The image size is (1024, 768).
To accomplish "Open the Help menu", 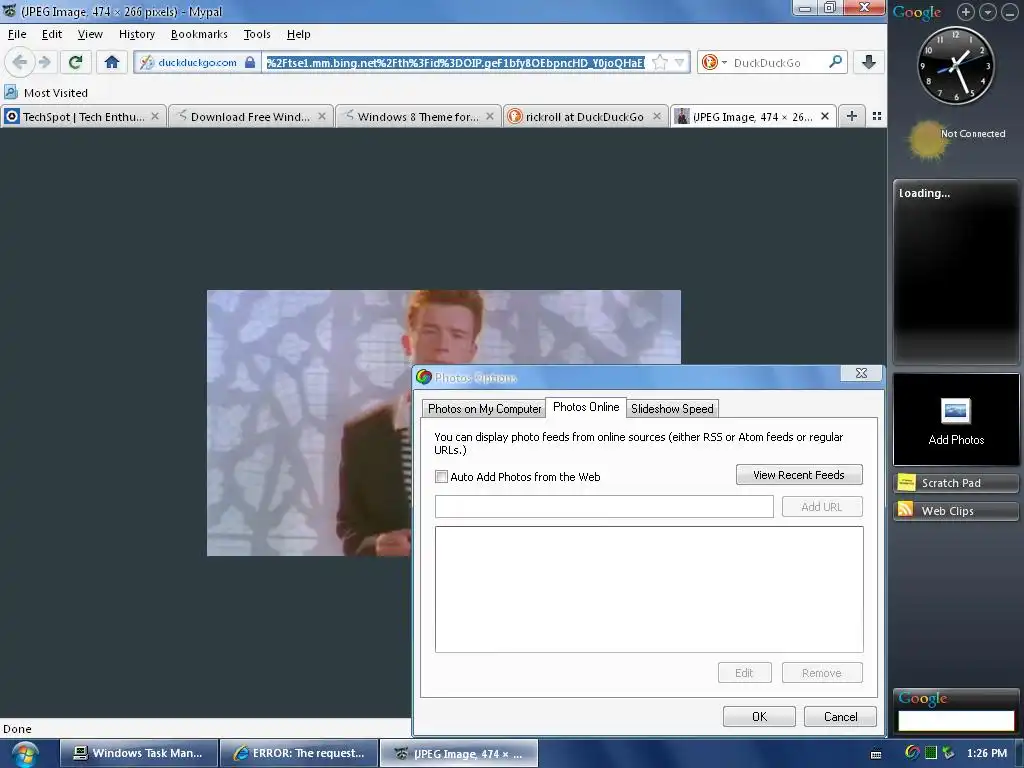I will point(298,34).
